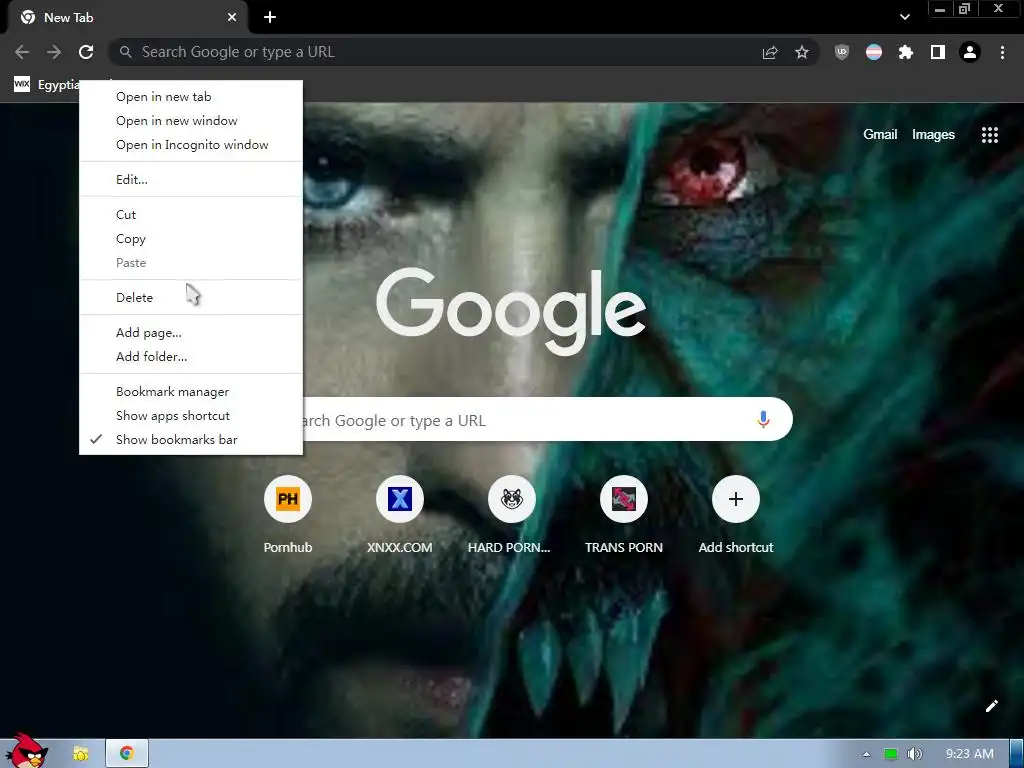Go back using the back arrow
The height and width of the screenshot is (768, 1024).
22,52
